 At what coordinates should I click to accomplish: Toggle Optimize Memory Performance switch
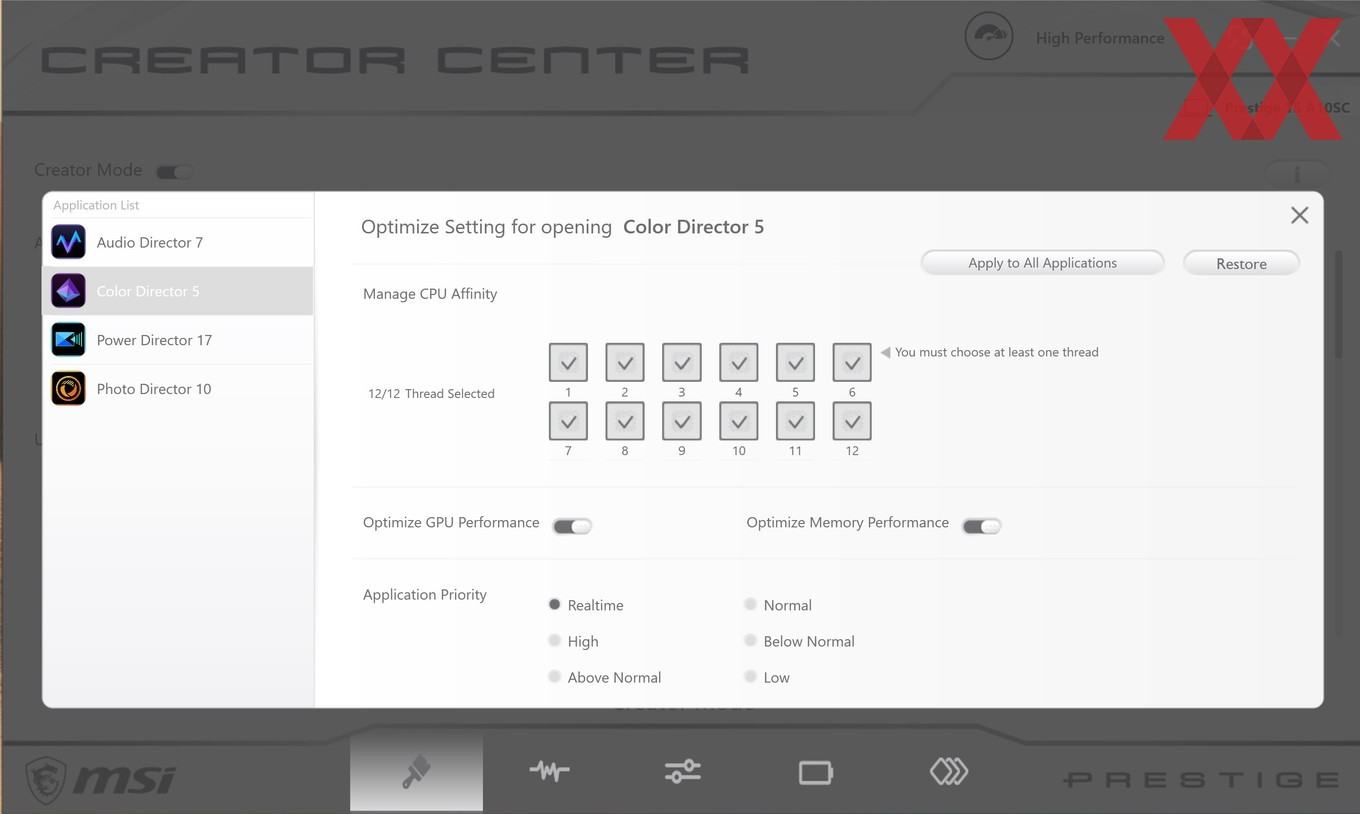click(981, 526)
